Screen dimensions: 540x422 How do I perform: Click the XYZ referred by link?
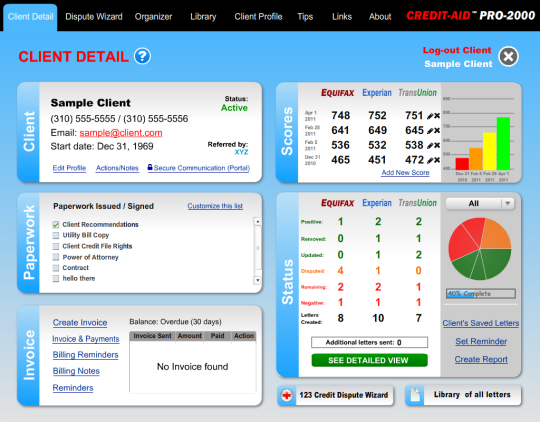pyautogui.click(x=241, y=152)
